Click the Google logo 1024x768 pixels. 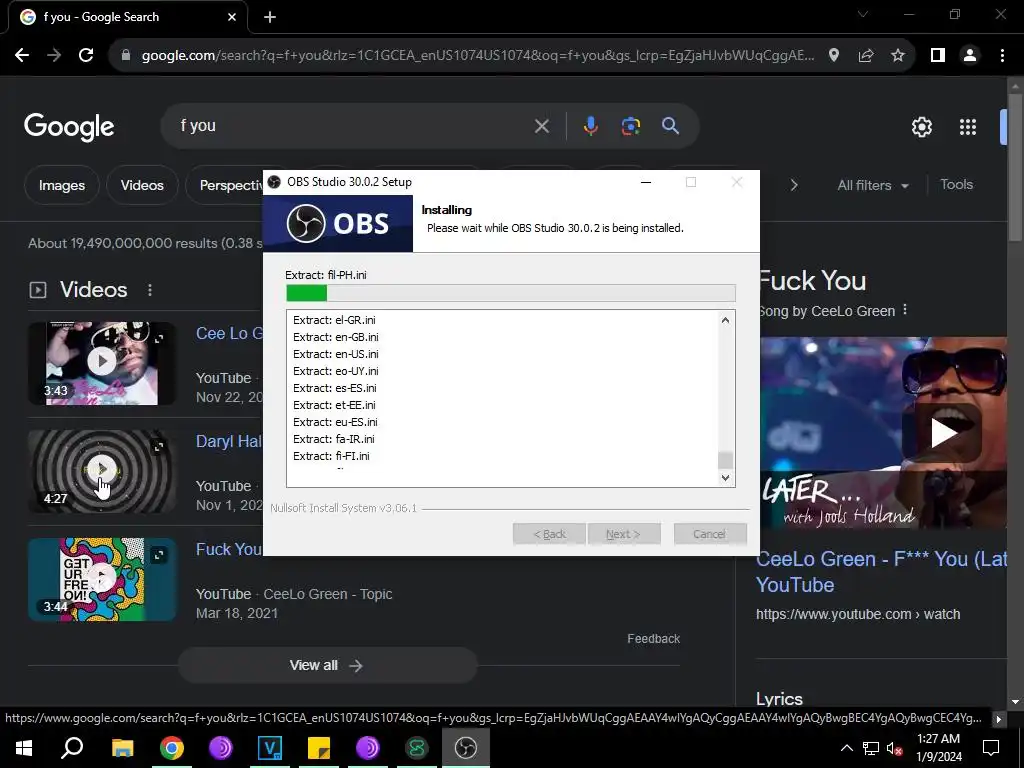[x=69, y=127]
